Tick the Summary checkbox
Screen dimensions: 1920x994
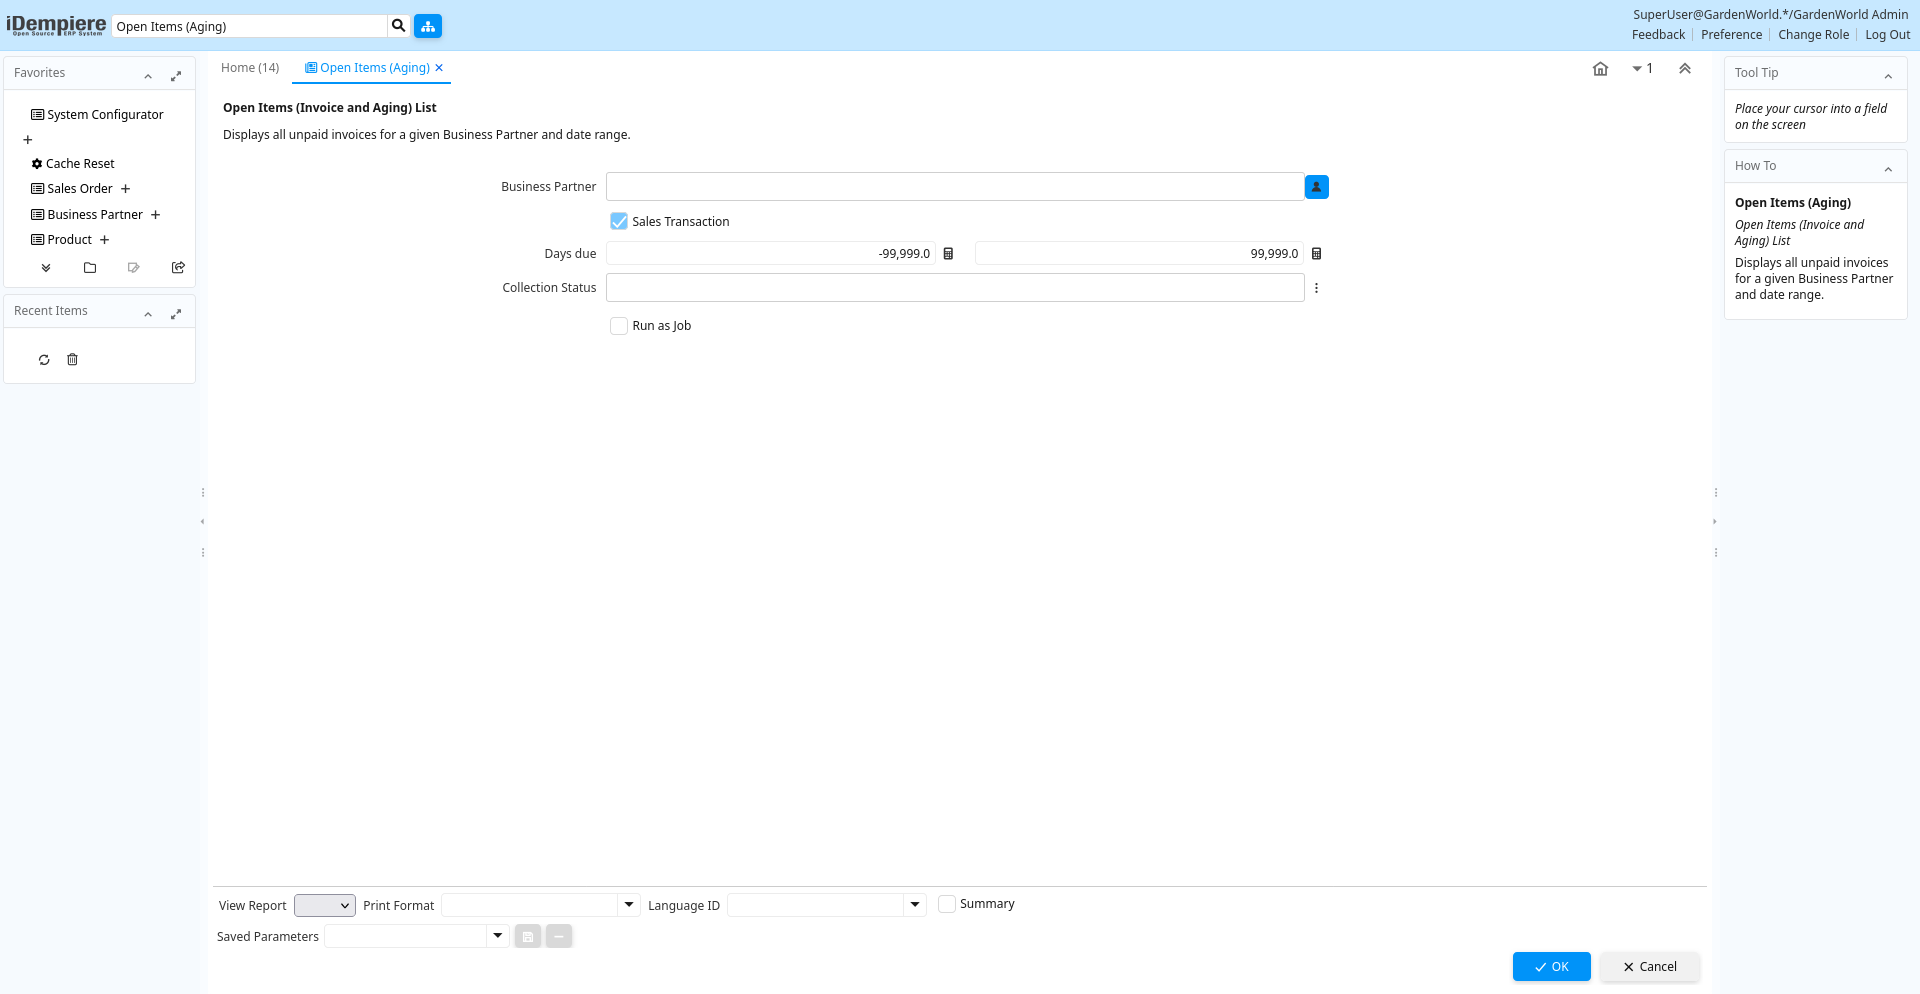[x=947, y=904]
